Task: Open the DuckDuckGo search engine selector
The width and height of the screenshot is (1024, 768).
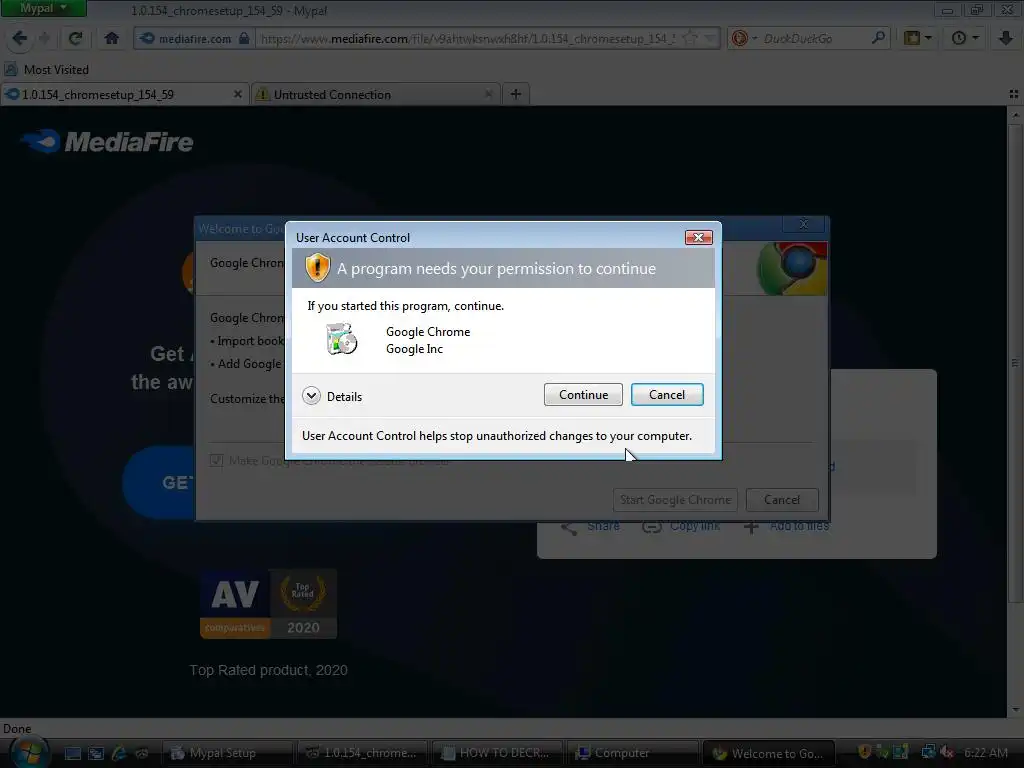Action: pos(744,39)
